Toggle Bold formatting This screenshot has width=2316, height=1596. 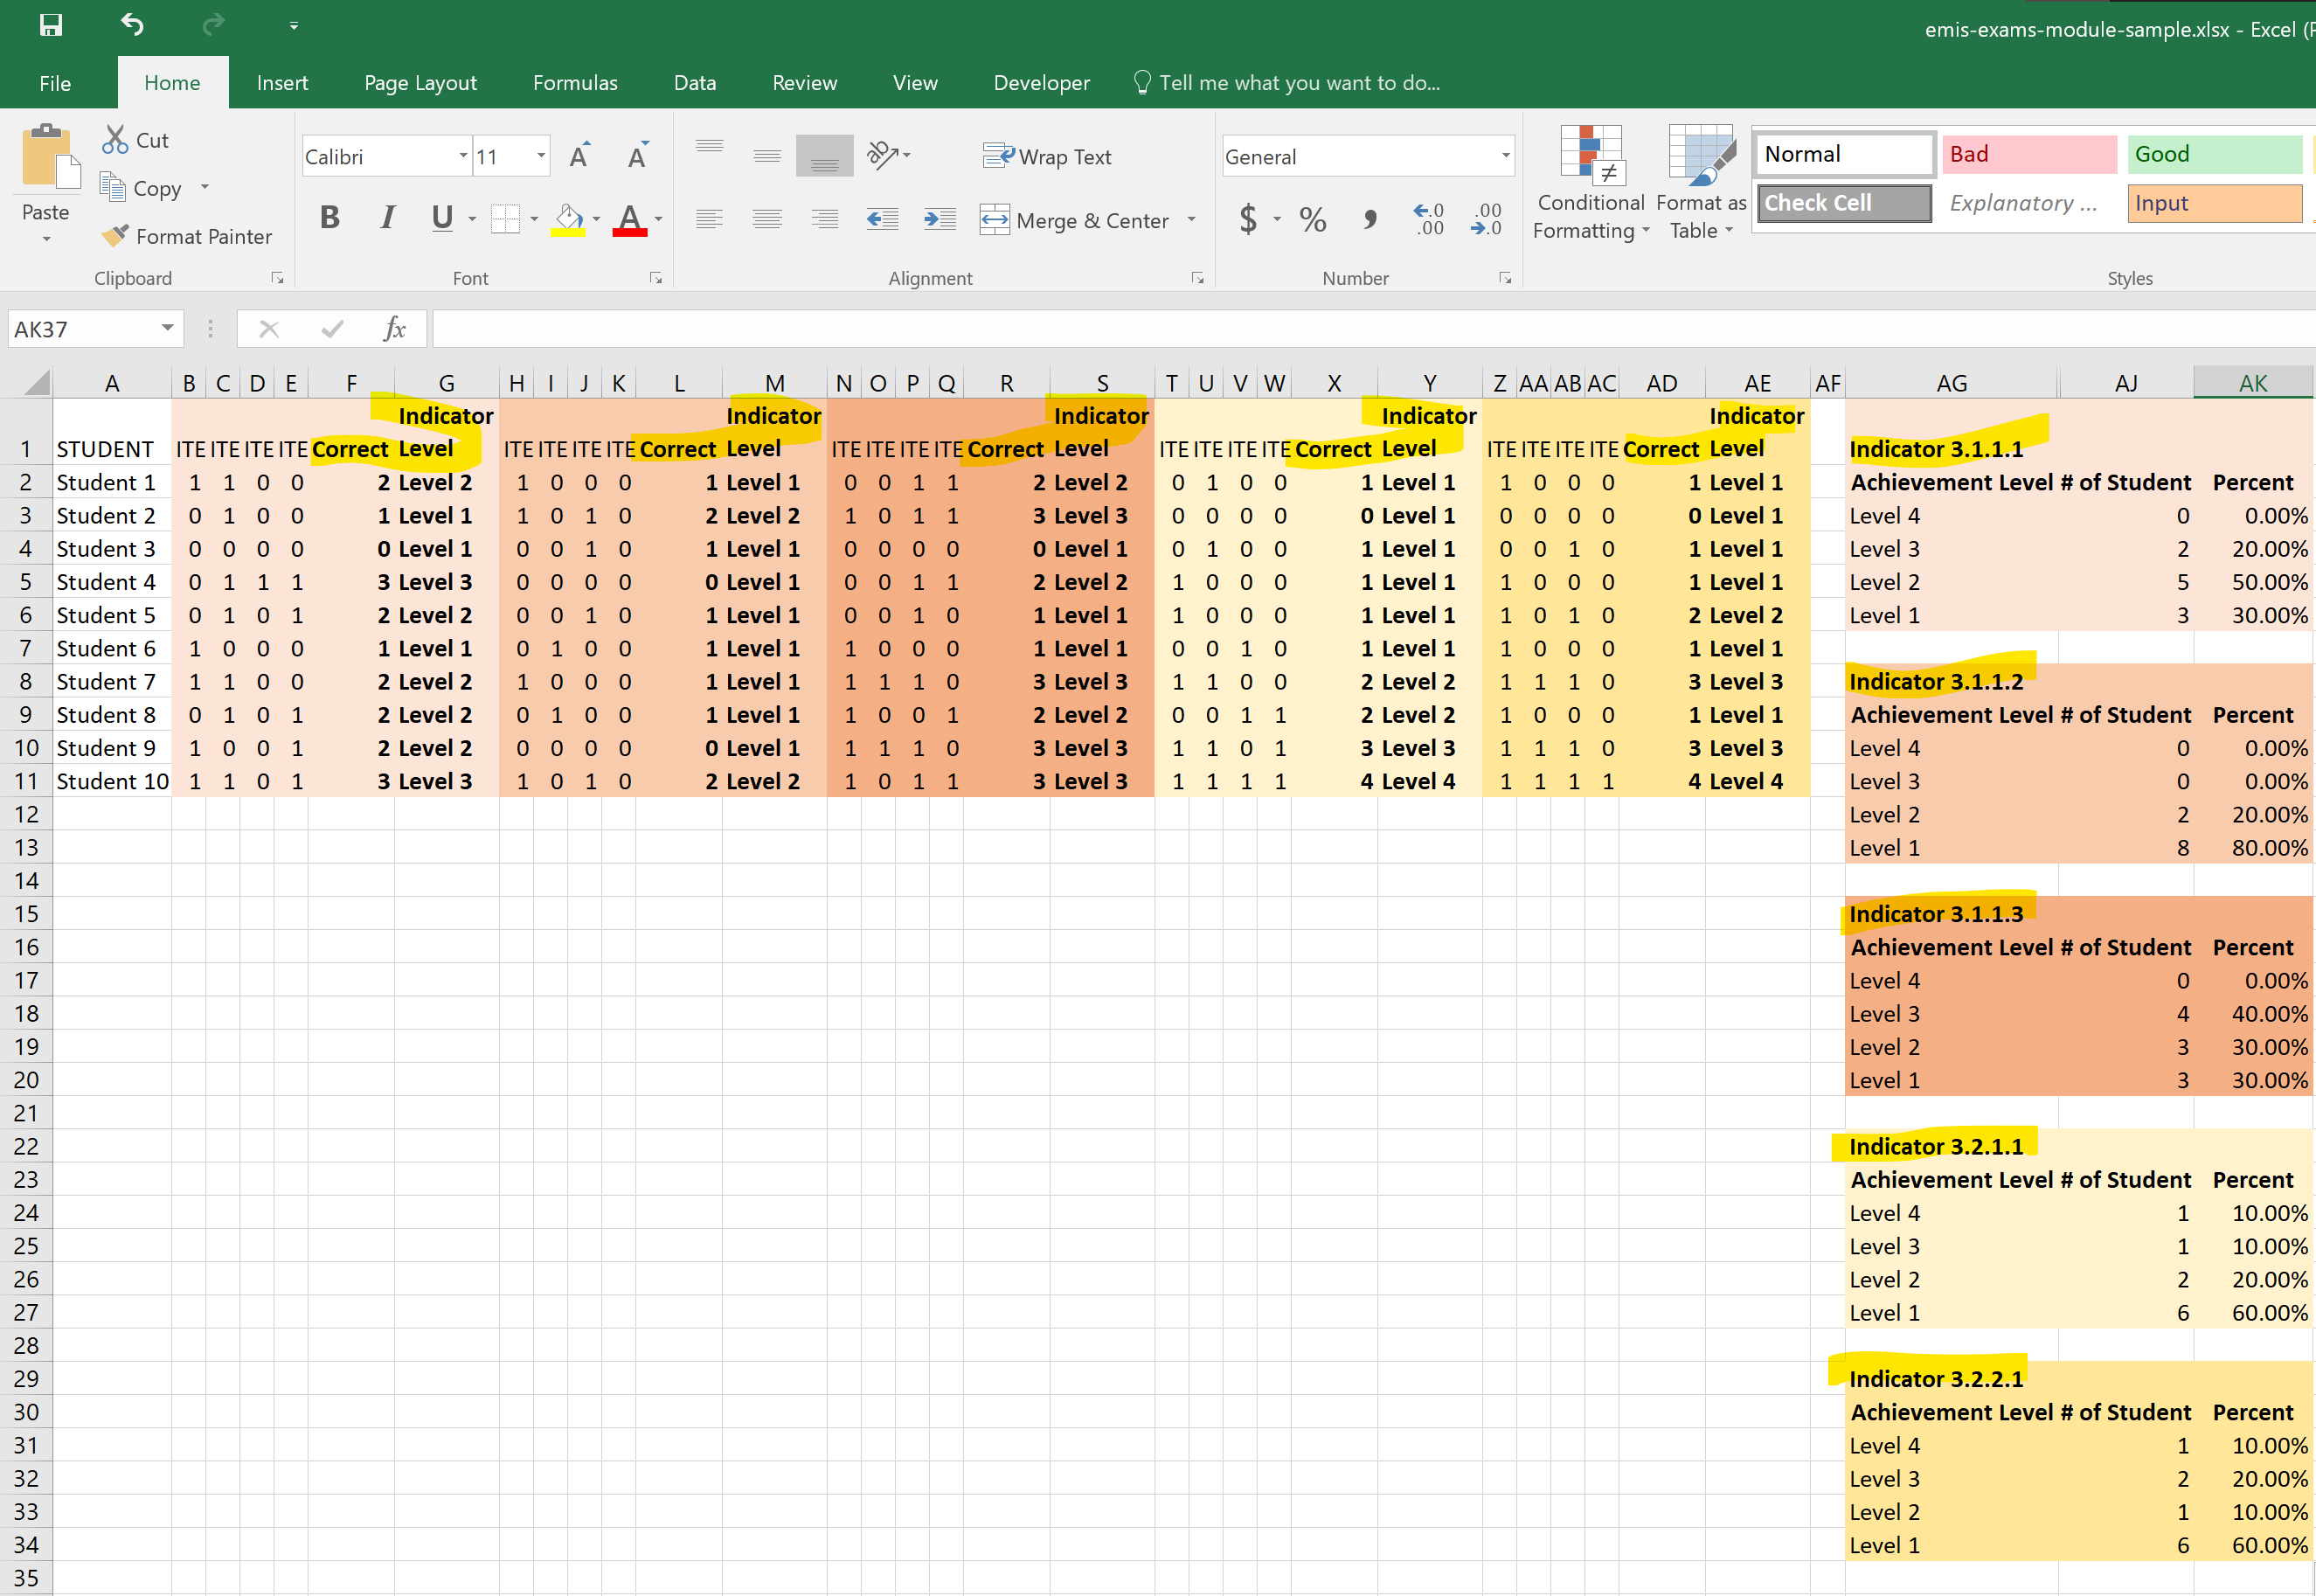[x=329, y=217]
